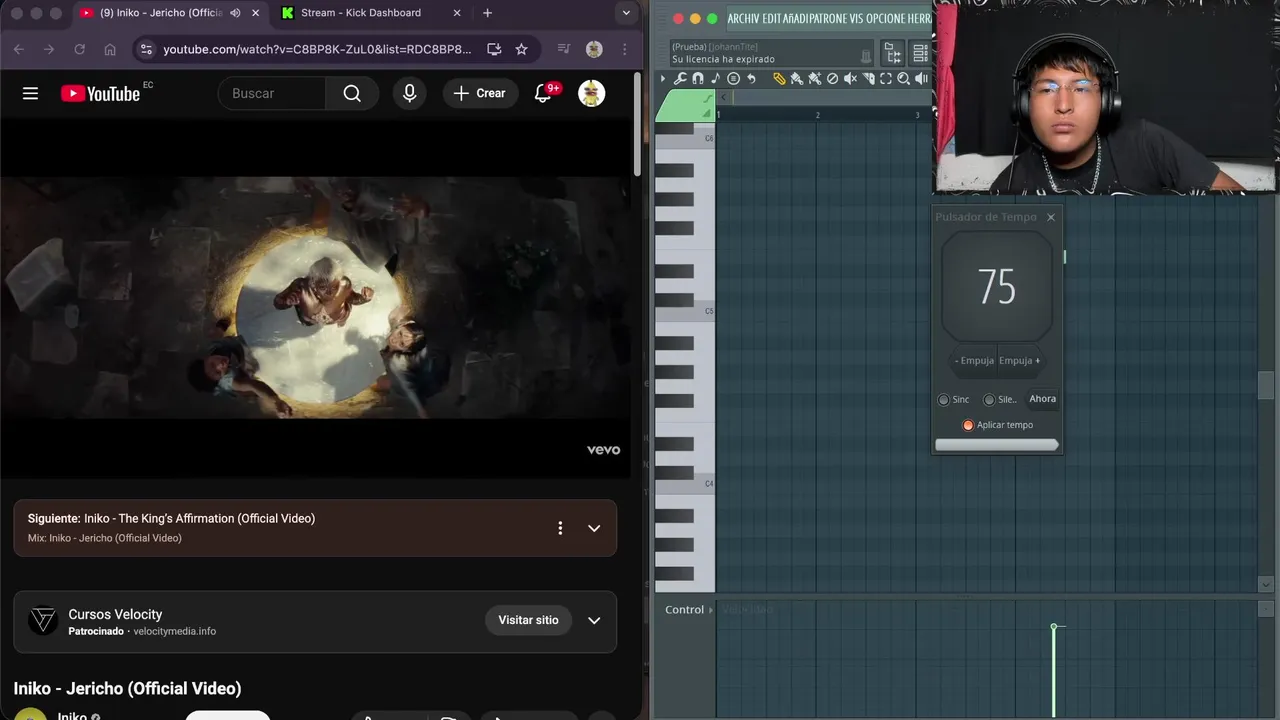Viewport: 1280px width, 720px height.
Task: Undo with the piano roll arrow icon
Action: (751, 79)
